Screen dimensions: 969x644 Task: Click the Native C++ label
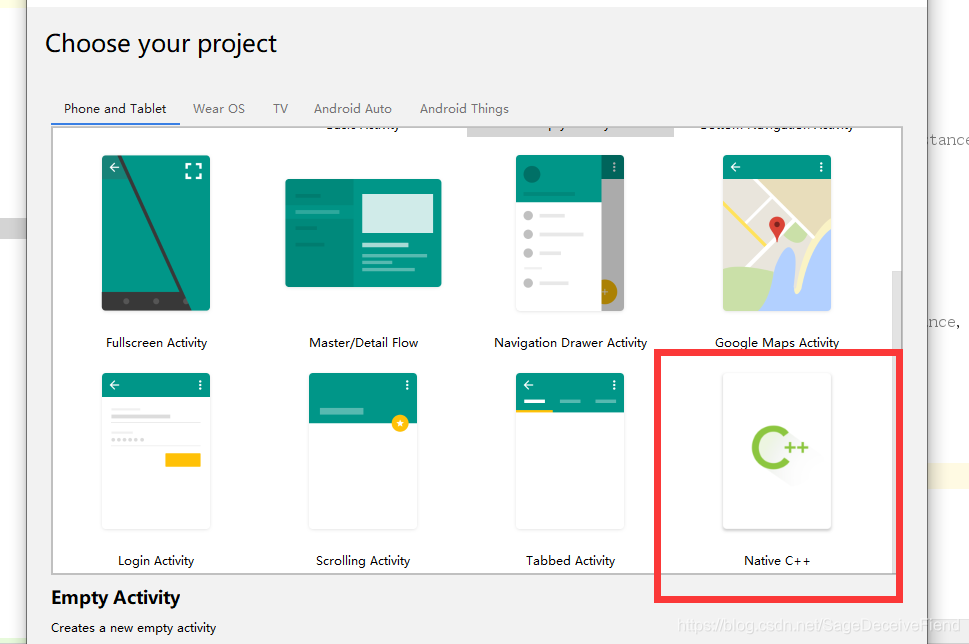click(x=777, y=561)
